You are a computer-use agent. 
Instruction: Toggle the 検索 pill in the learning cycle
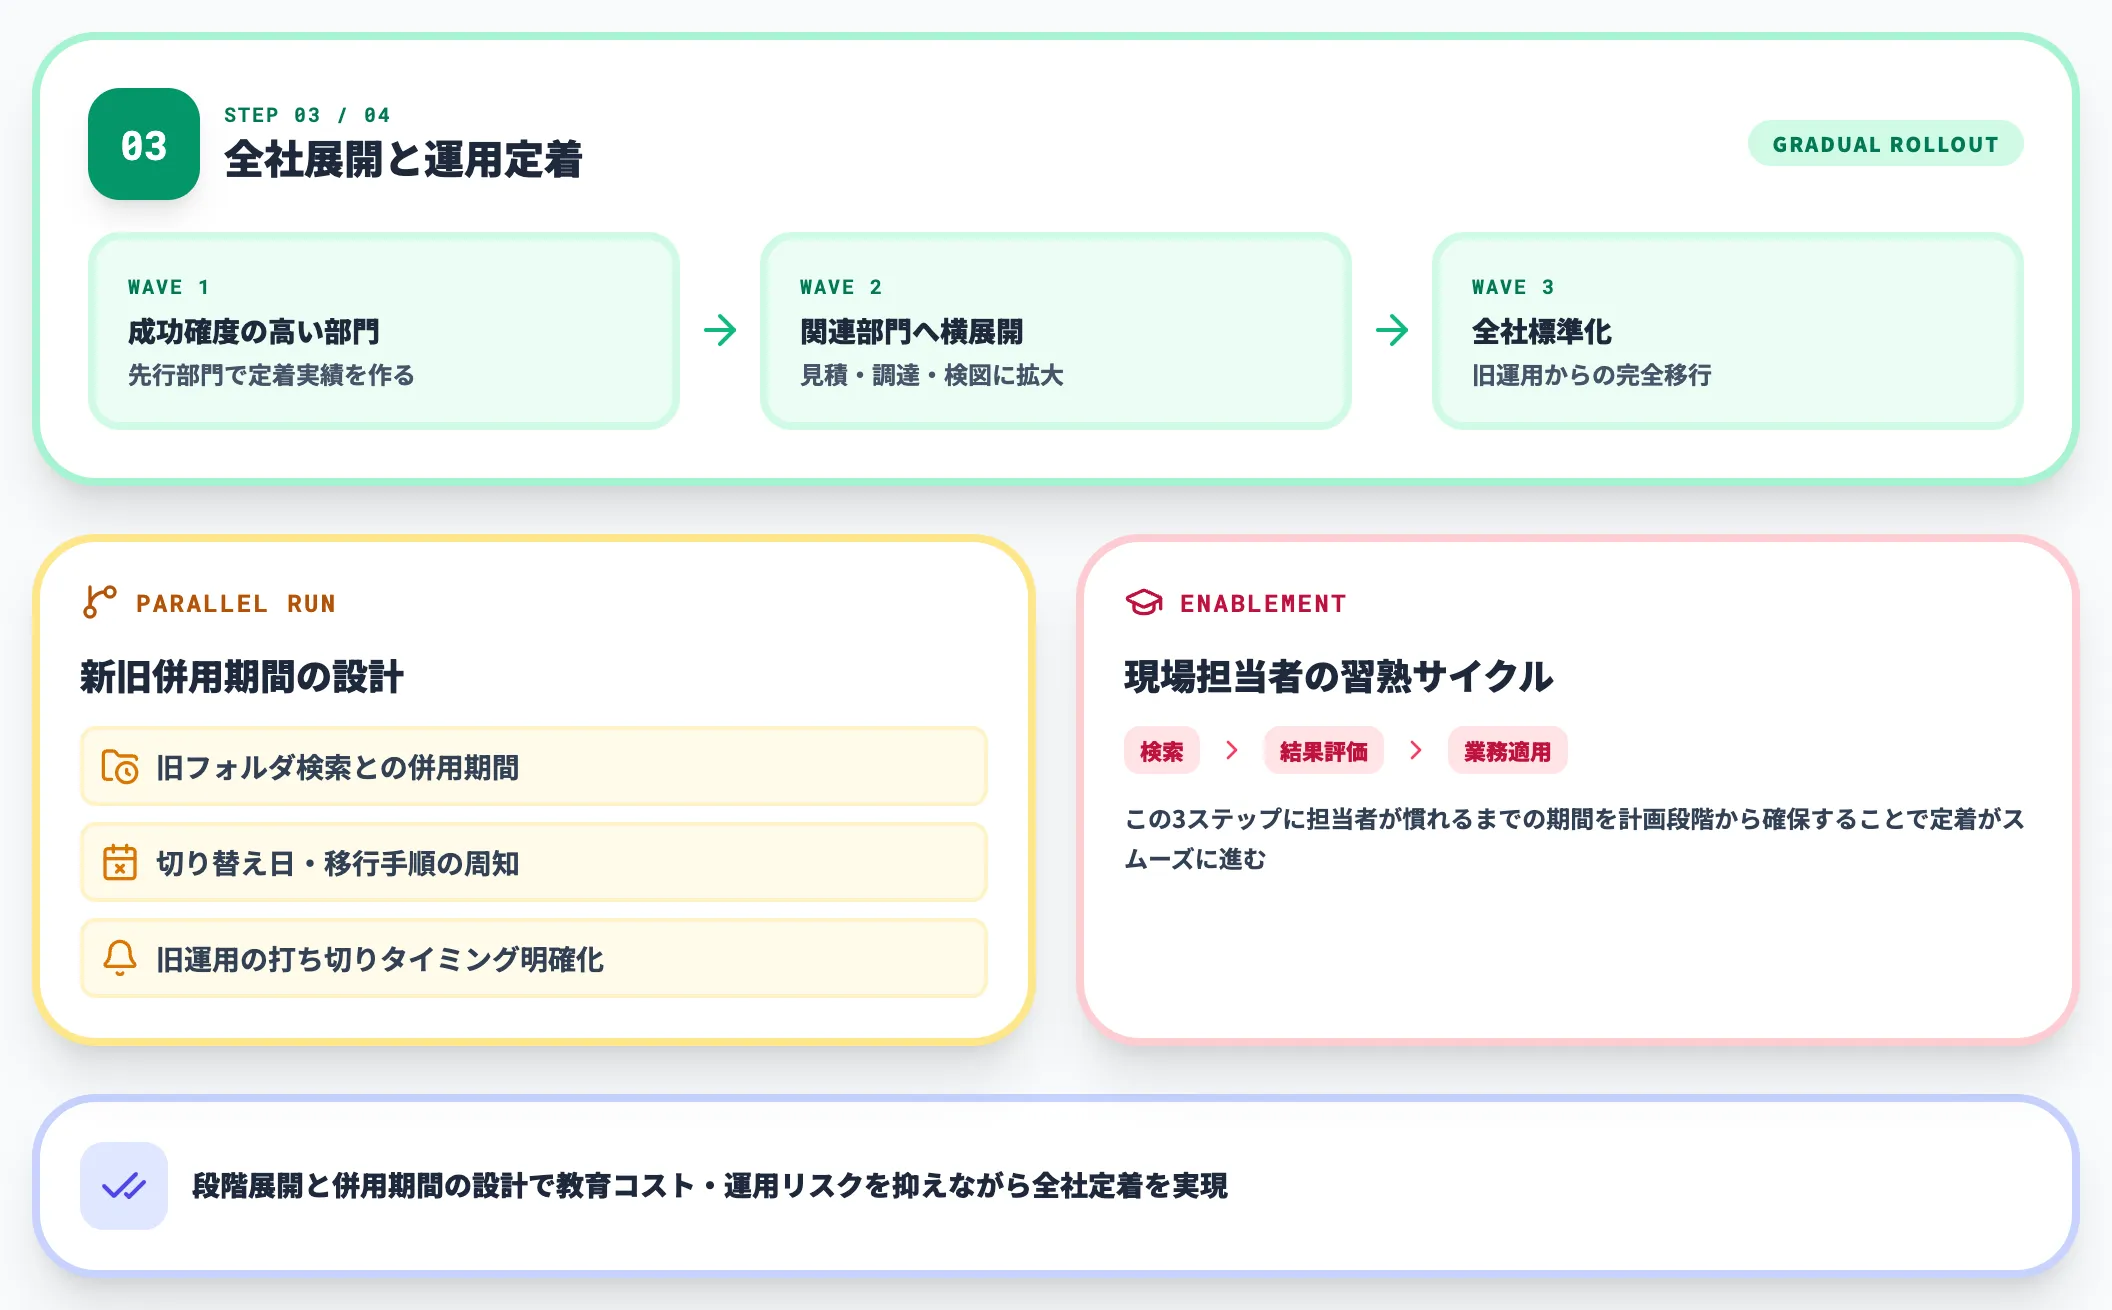(x=1161, y=751)
